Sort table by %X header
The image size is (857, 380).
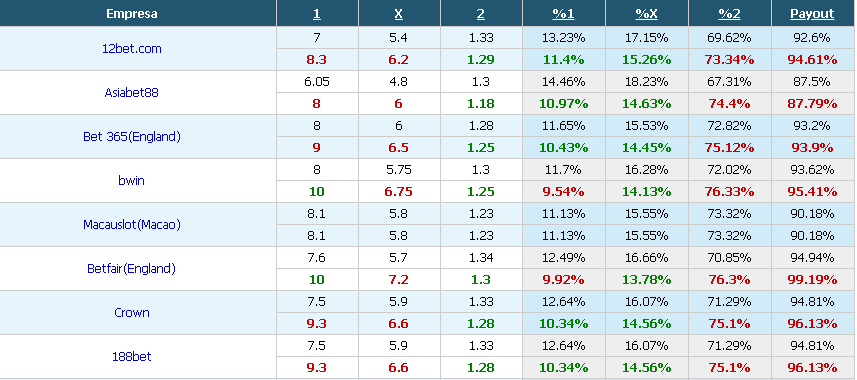pyautogui.click(x=647, y=14)
